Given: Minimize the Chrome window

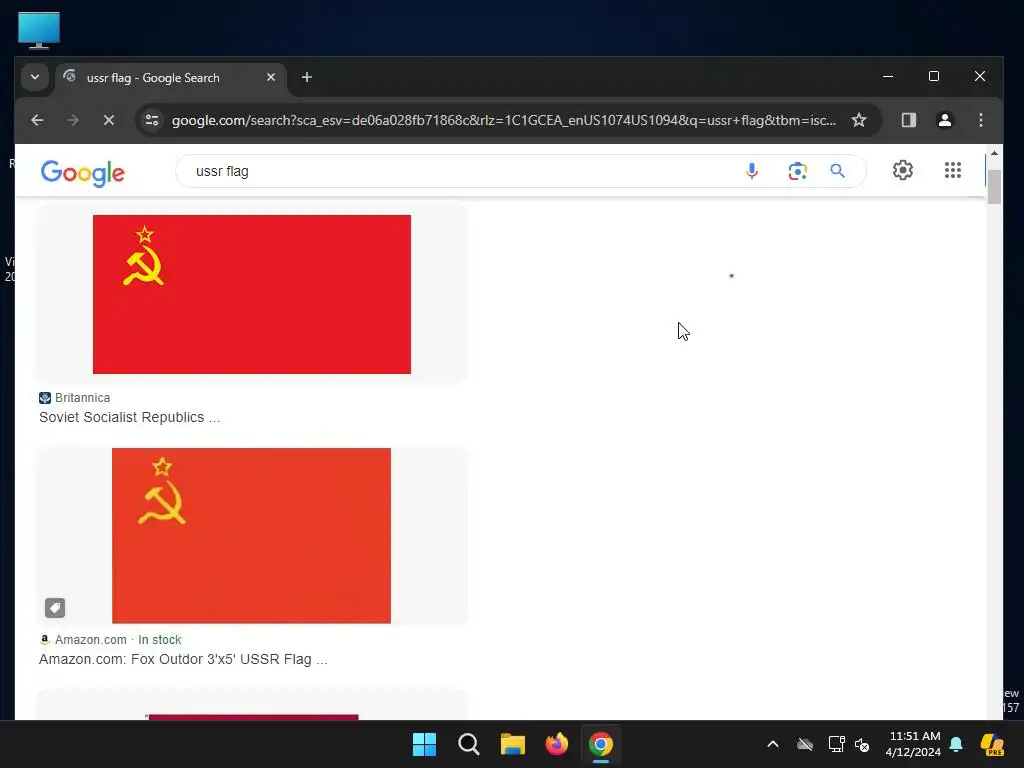Looking at the screenshot, I should pyautogui.click(x=888, y=76).
